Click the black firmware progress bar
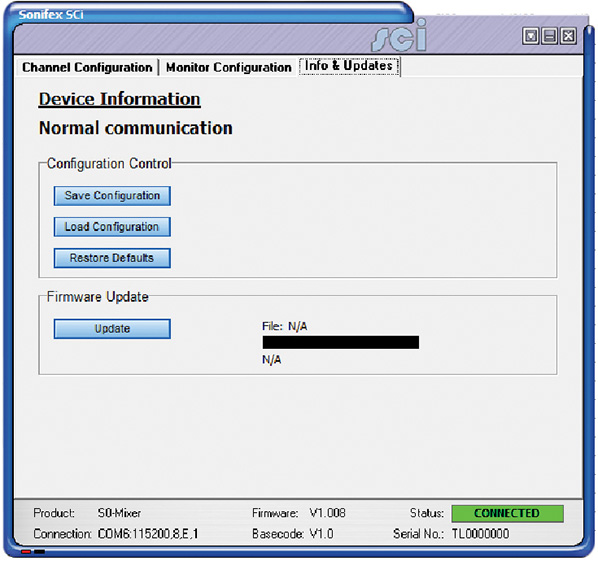 coord(341,342)
